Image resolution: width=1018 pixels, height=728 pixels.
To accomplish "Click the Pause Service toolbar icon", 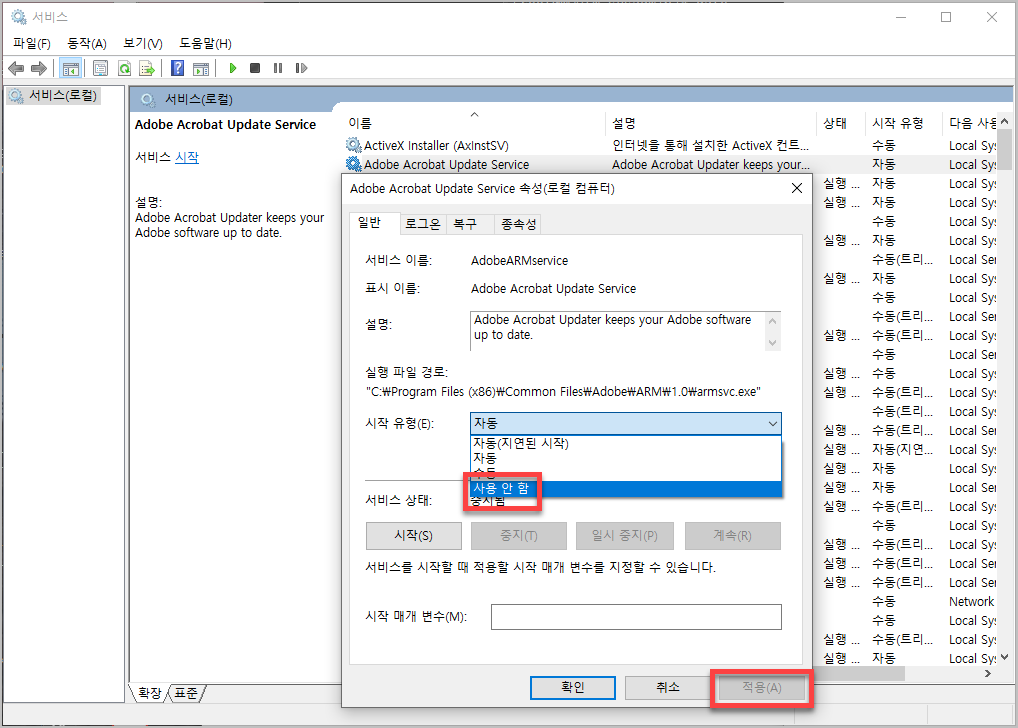I will (278, 68).
